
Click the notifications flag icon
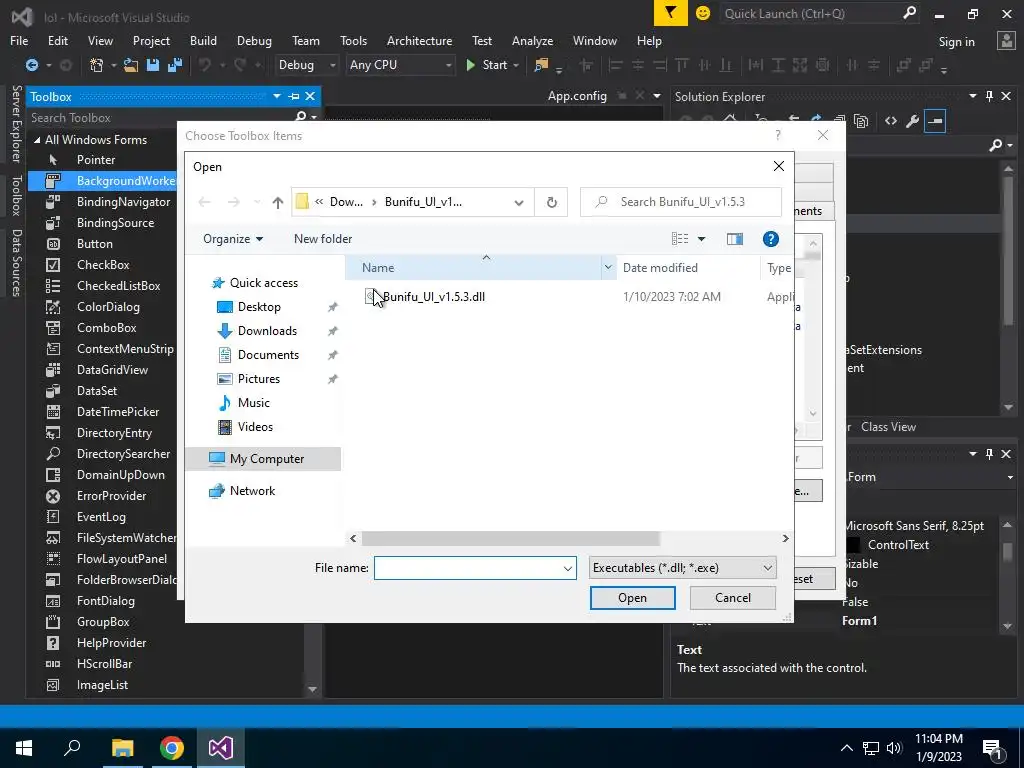coord(670,13)
